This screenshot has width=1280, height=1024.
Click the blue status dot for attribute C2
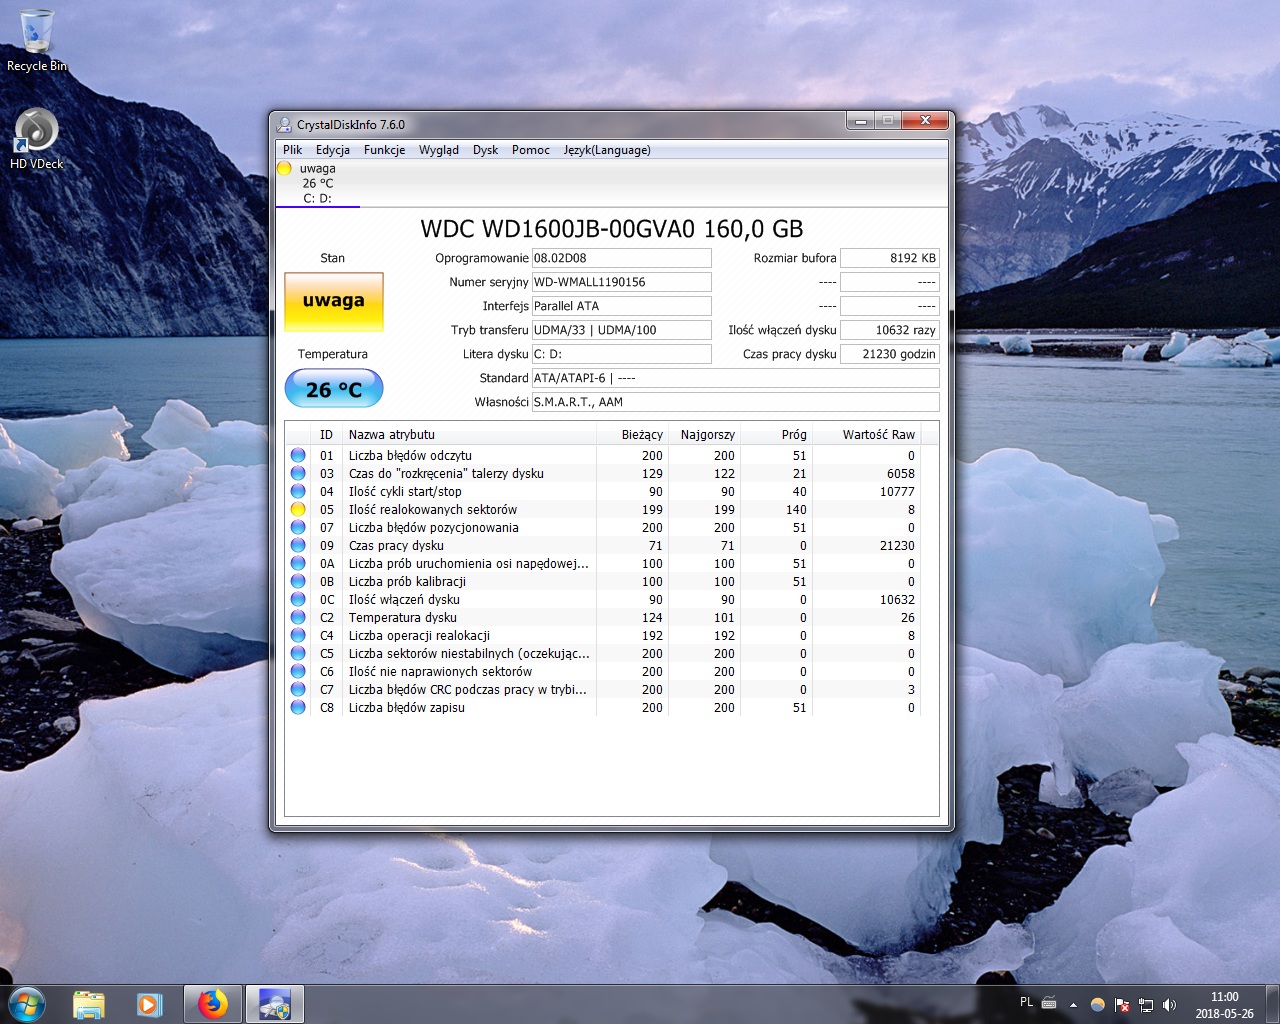tap(298, 617)
